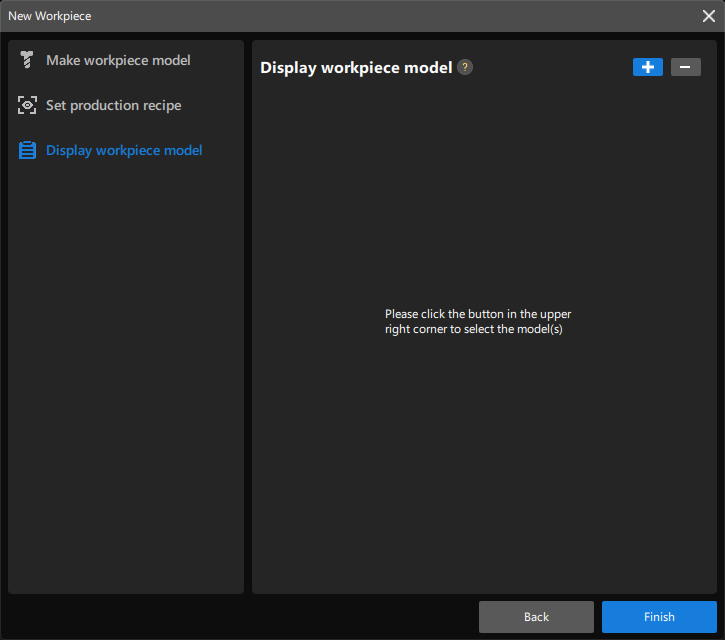
Task: Click the Display workpiece model panel heading
Action: coord(356,68)
